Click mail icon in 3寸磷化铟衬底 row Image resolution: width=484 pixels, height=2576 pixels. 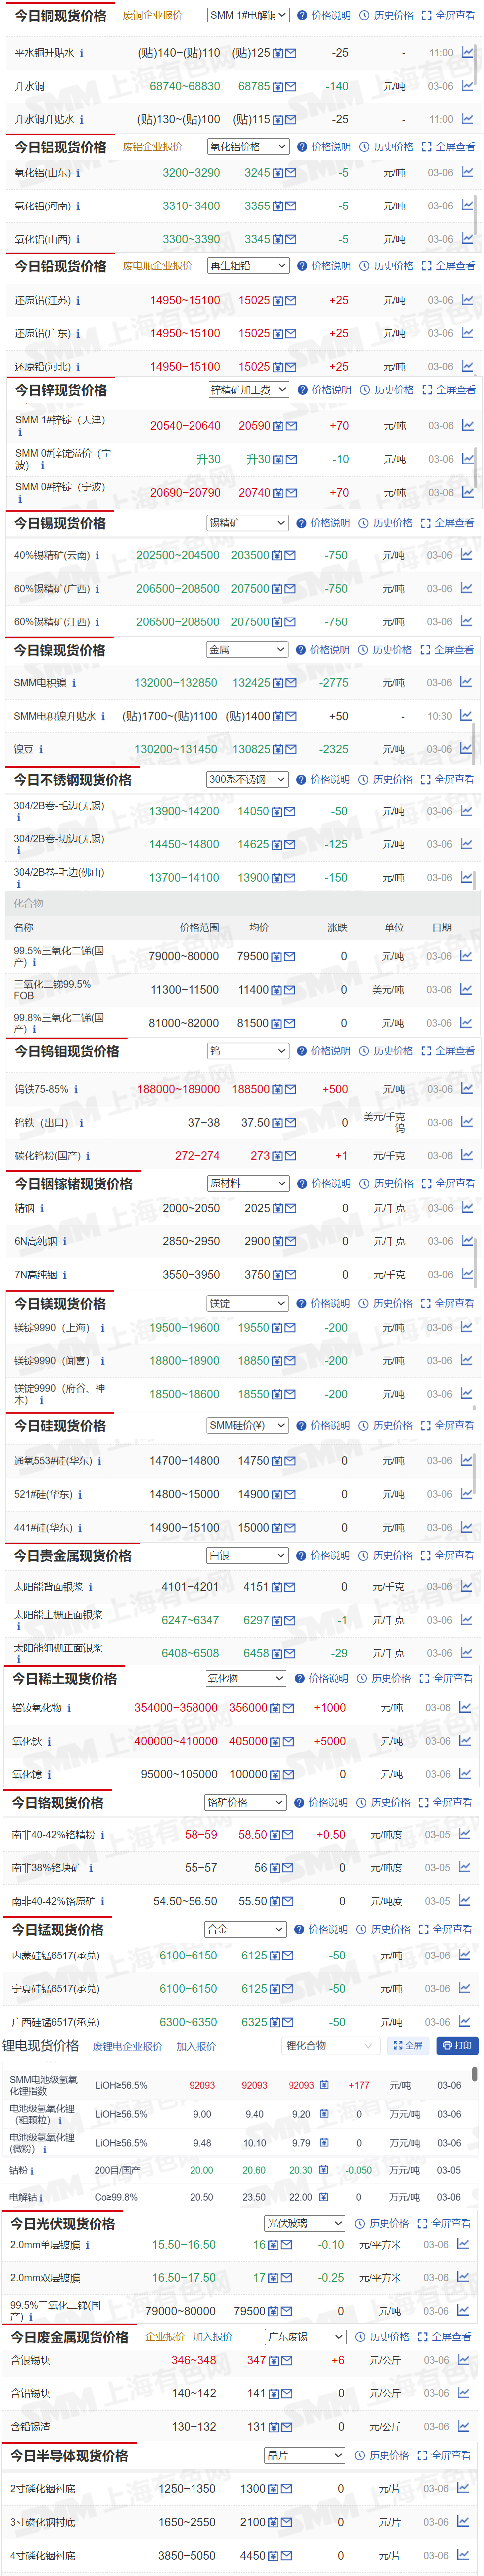[x=286, y=2523]
